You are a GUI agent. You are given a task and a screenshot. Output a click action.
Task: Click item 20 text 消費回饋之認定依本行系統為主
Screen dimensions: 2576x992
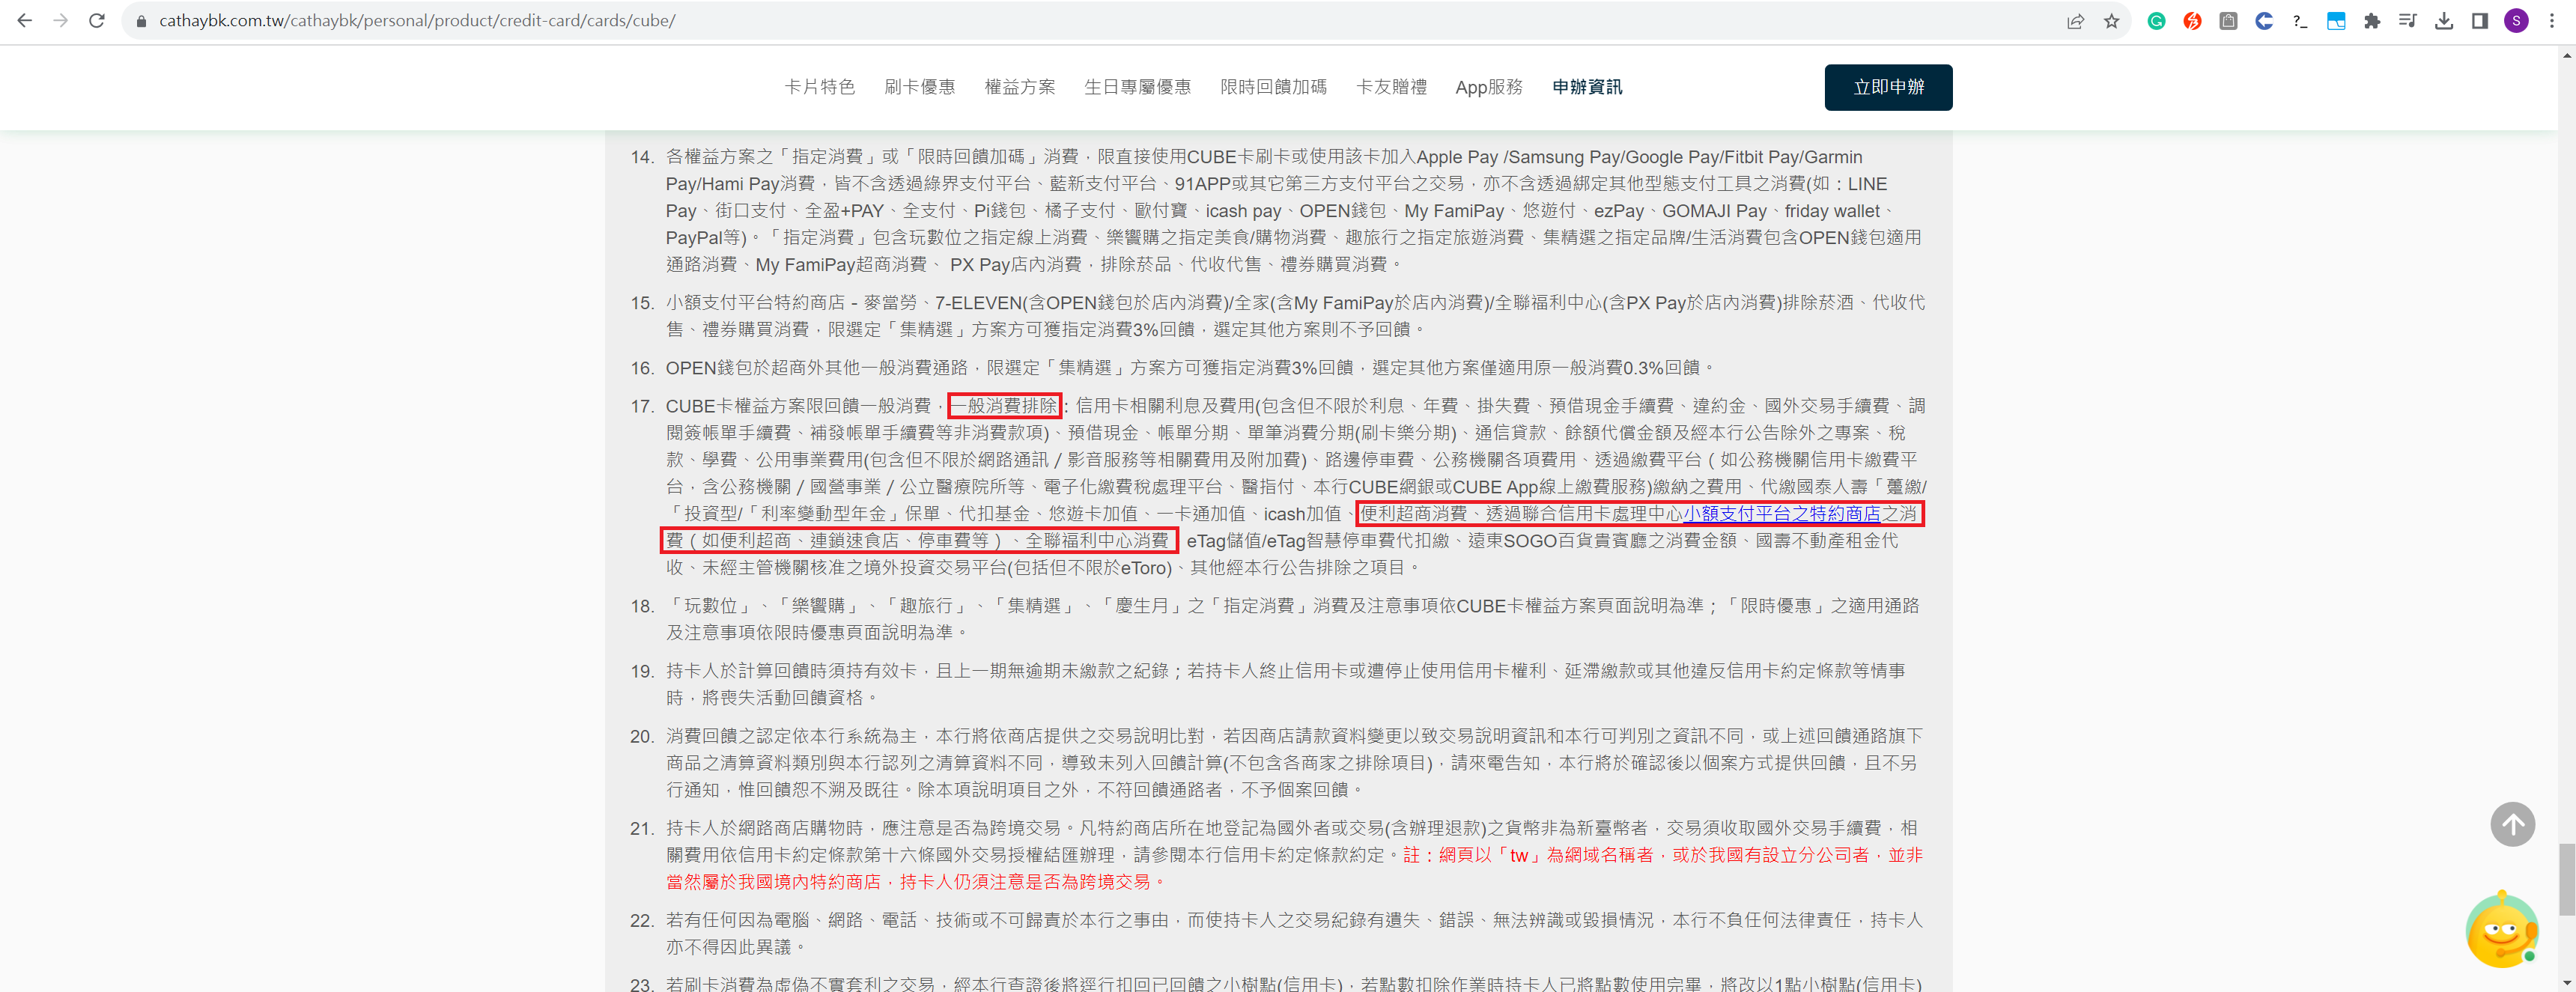[x=1294, y=763]
